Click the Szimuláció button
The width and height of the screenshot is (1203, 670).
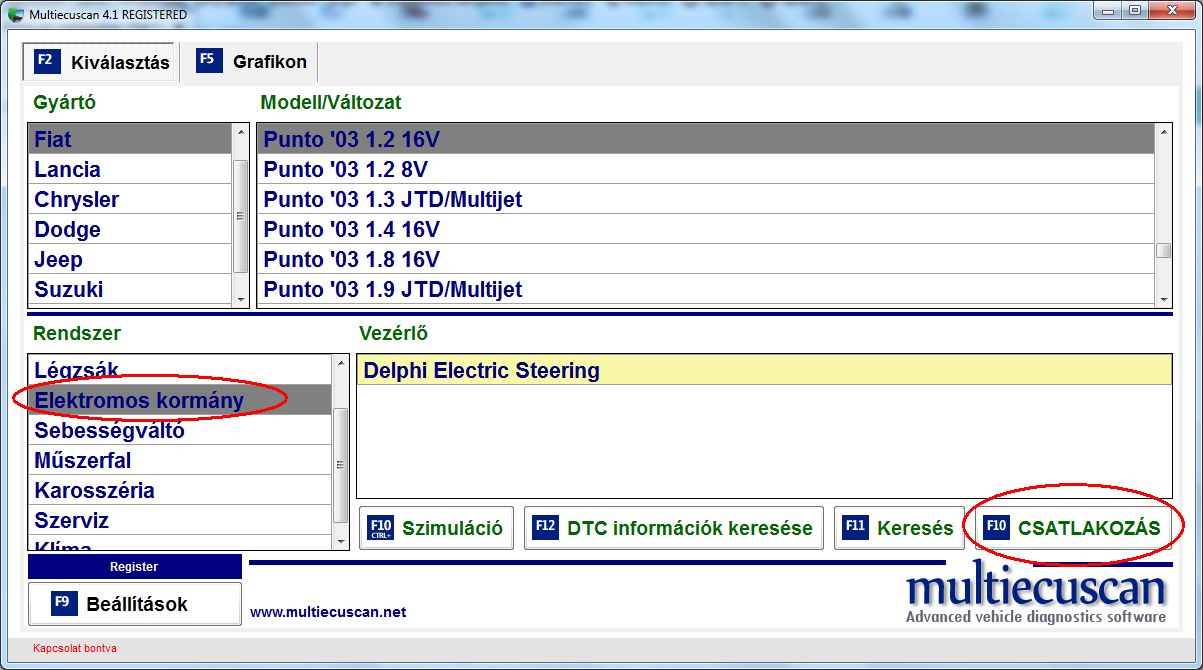436,528
